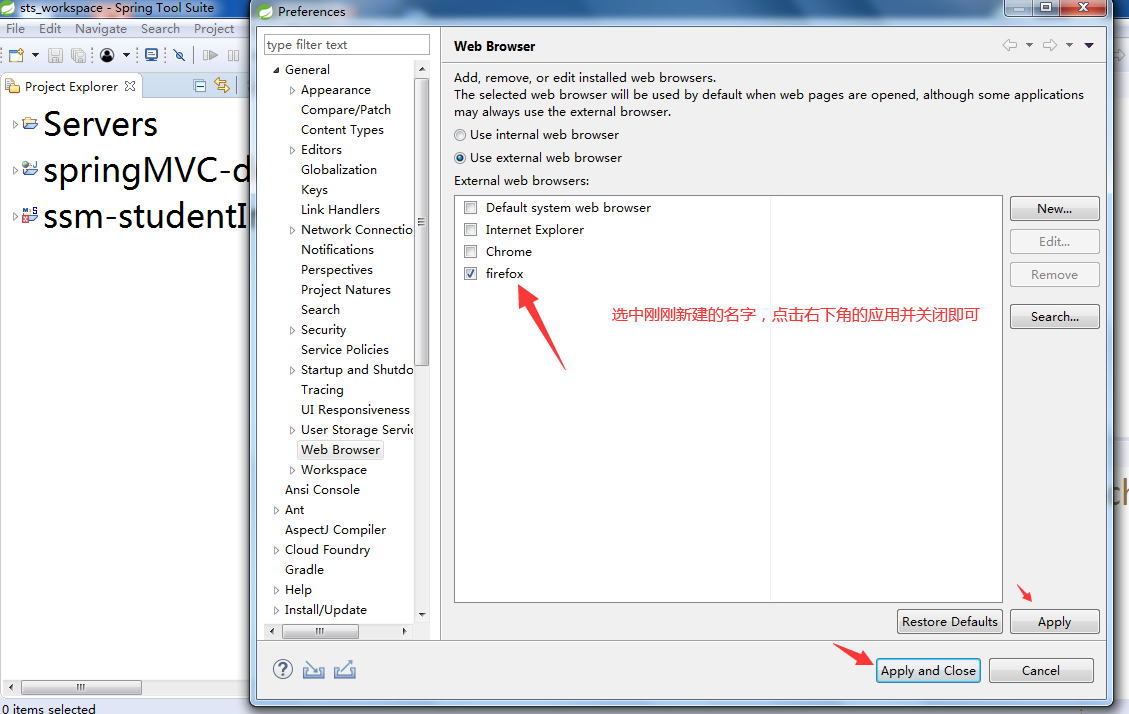Expand the Security preferences node

coord(292,330)
